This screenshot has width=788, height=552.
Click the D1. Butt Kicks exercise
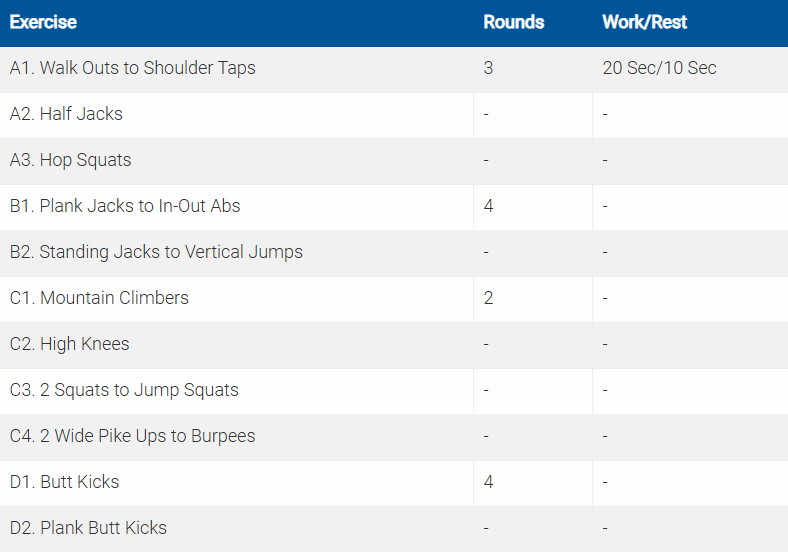click(64, 482)
